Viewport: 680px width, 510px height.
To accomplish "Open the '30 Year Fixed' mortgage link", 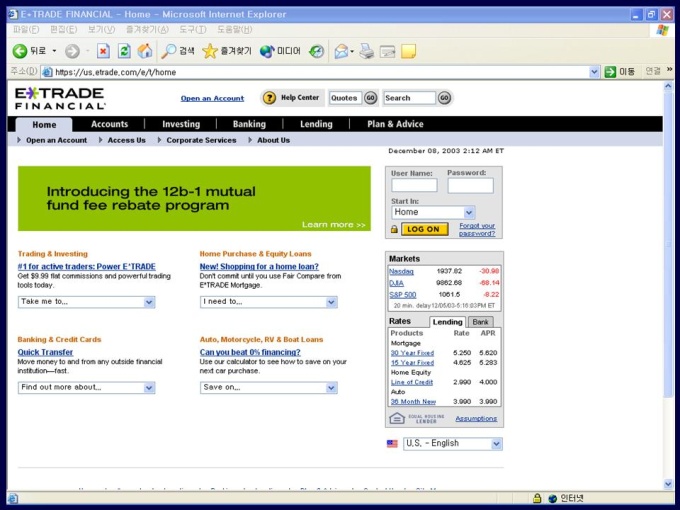I will pyautogui.click(x=412, y=353).
